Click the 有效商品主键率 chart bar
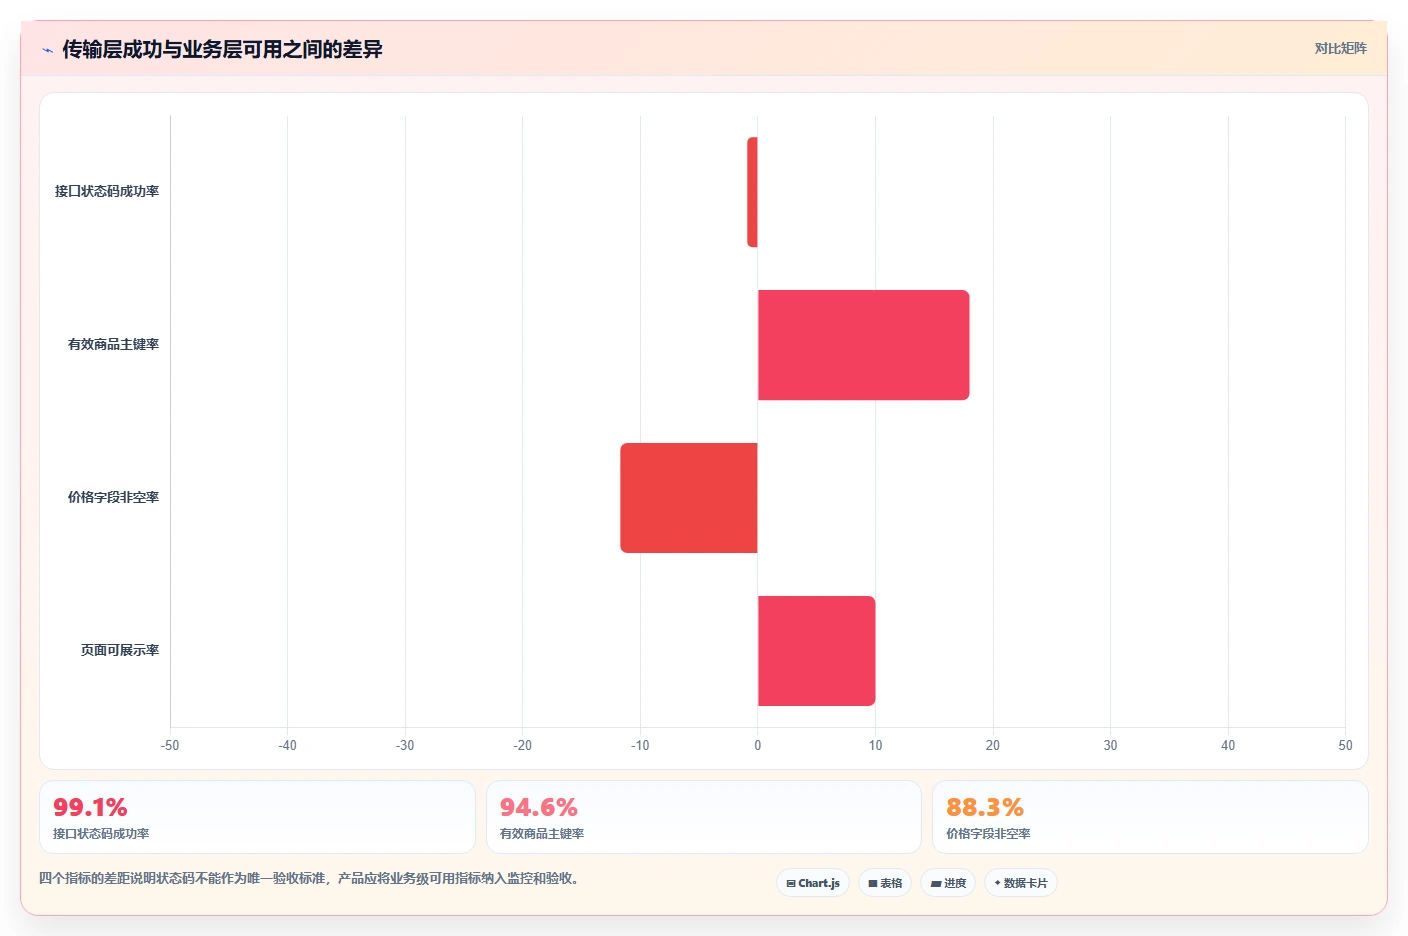 (x=863, y=345)
